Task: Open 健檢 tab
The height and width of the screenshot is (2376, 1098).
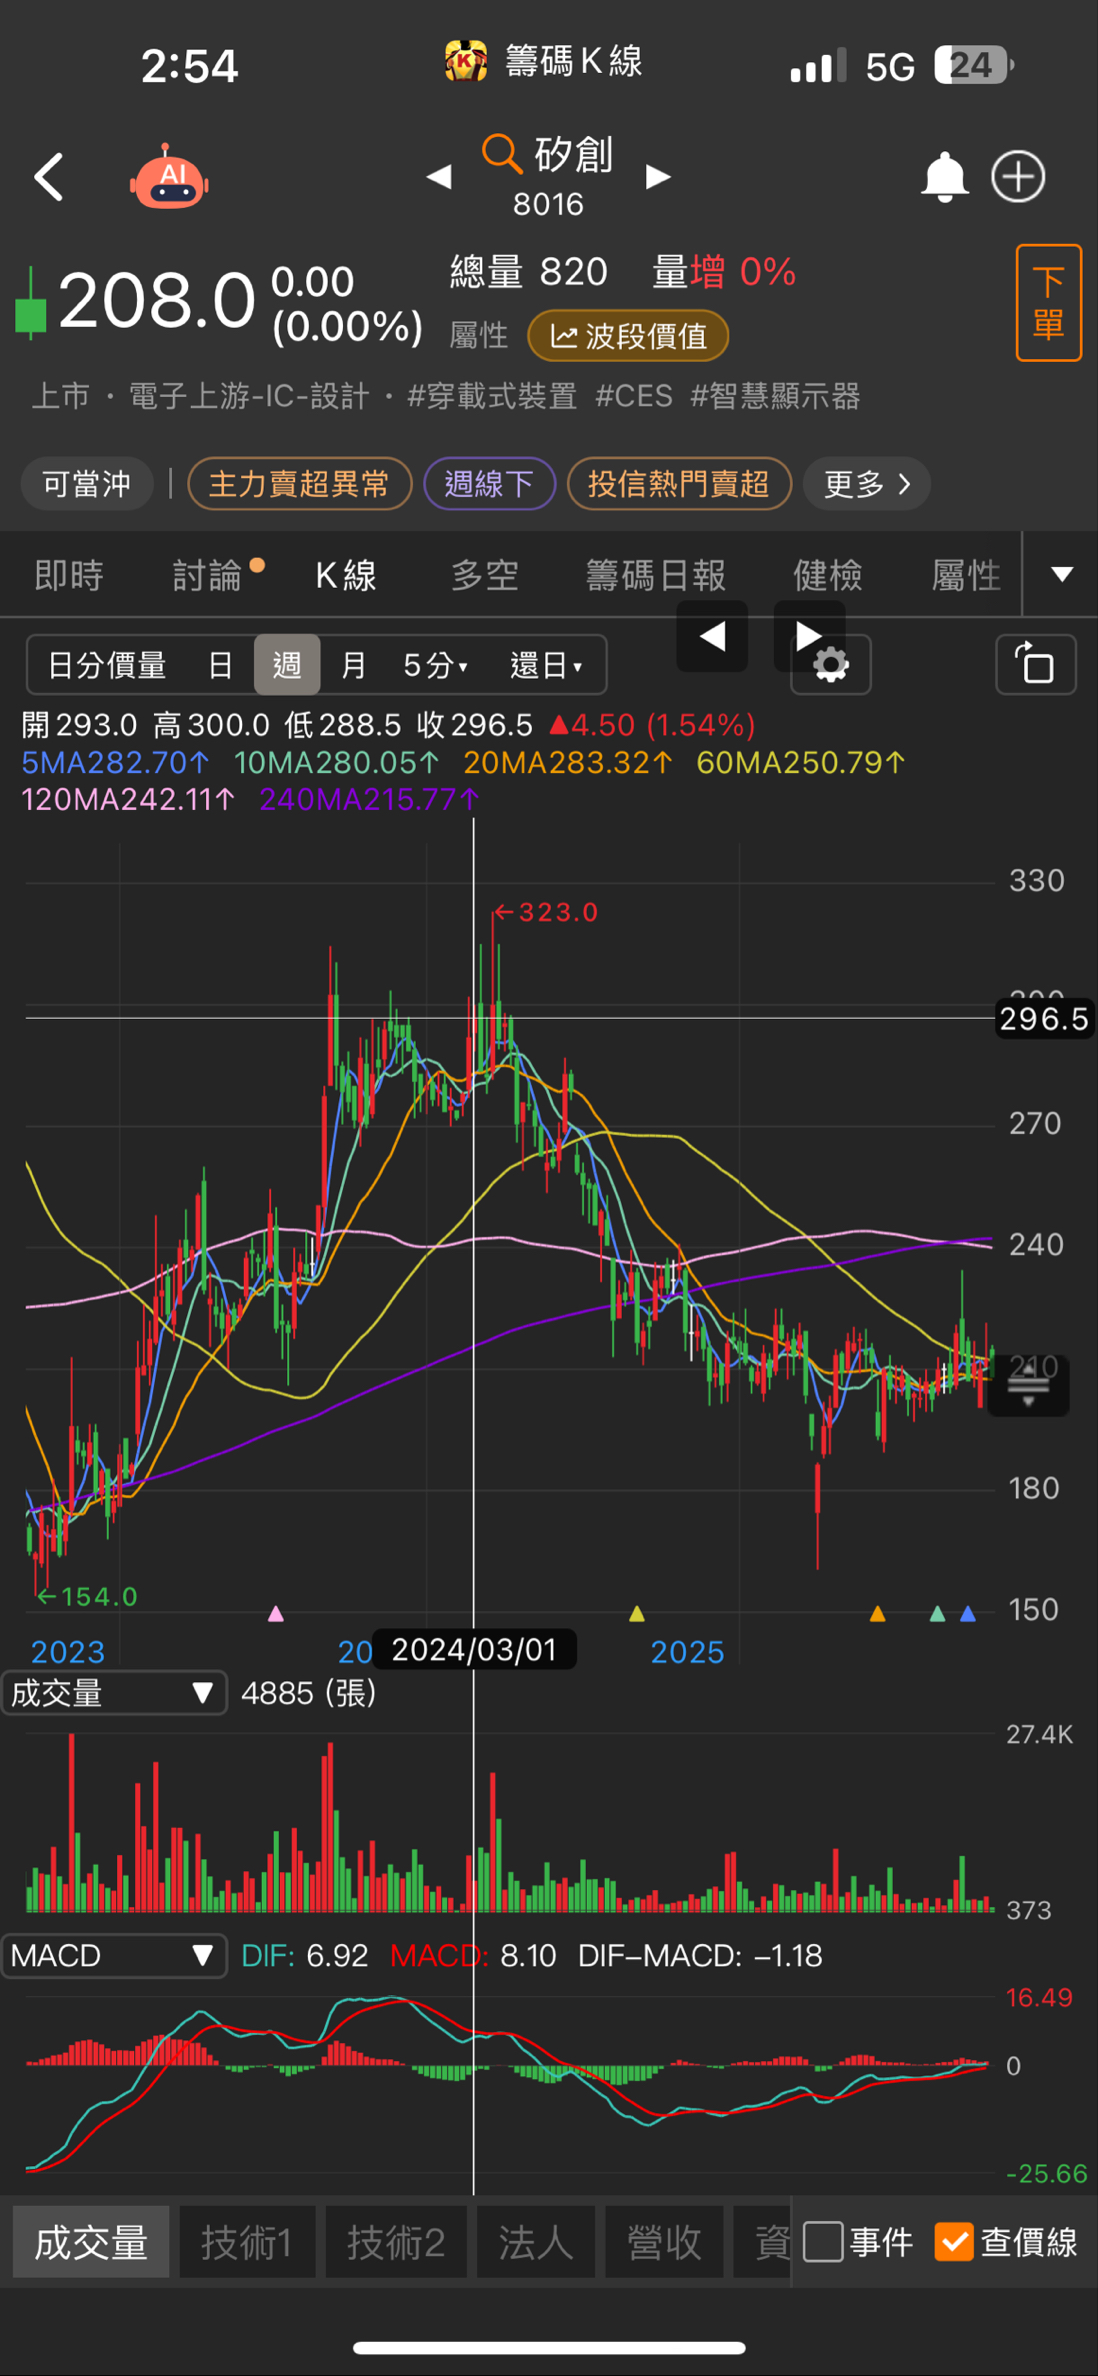Action: 828,575
